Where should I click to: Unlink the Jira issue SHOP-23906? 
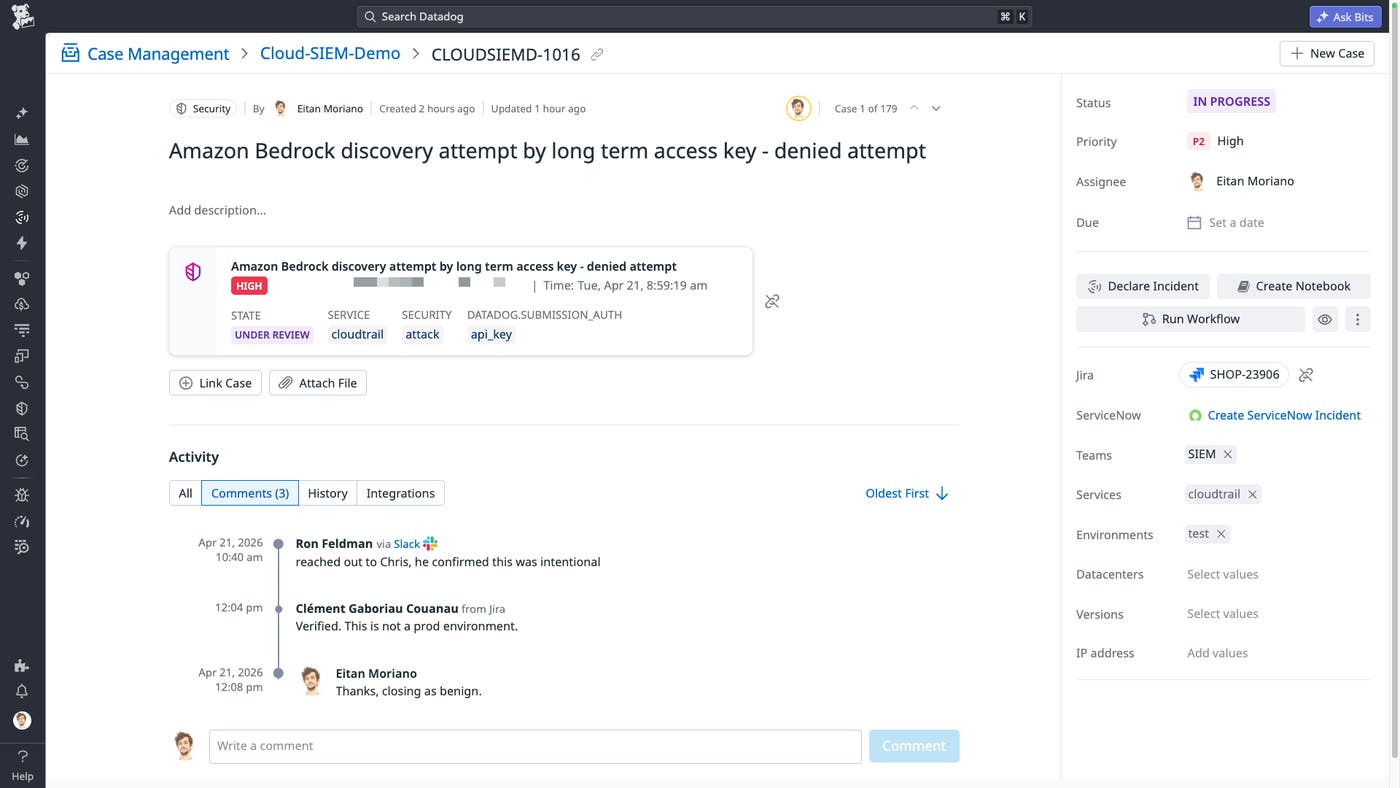(1306, 375)
